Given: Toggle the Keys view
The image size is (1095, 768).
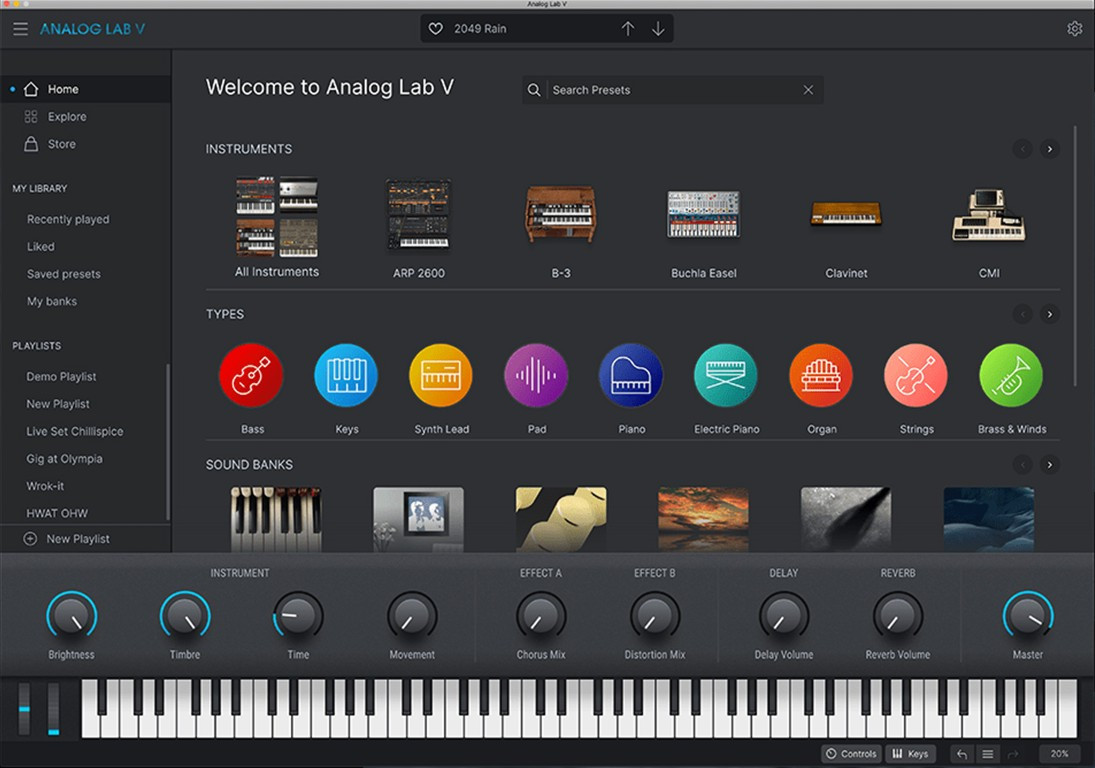Looking at the screenshot, I should [x=911, y=753].
